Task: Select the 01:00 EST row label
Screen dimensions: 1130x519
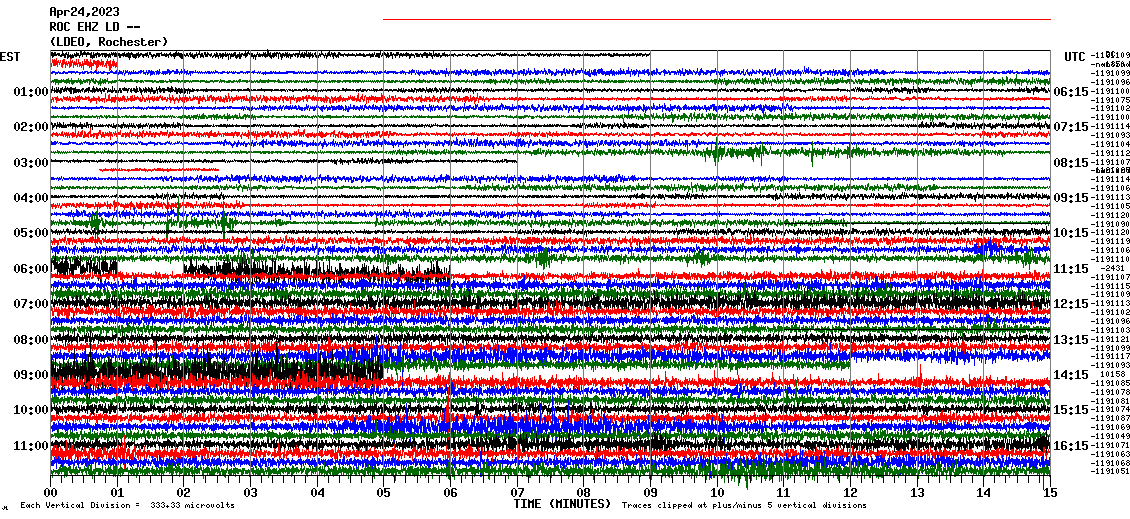Action: [31, 92]
